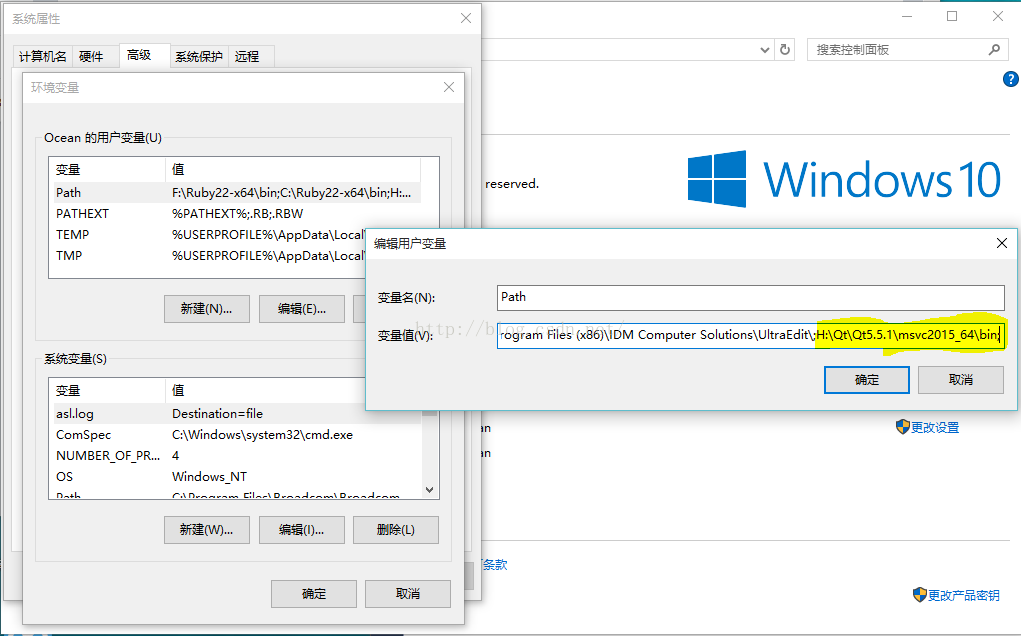
Task: Click 确定 in the 环境变量 dialog
Action: 314,594
